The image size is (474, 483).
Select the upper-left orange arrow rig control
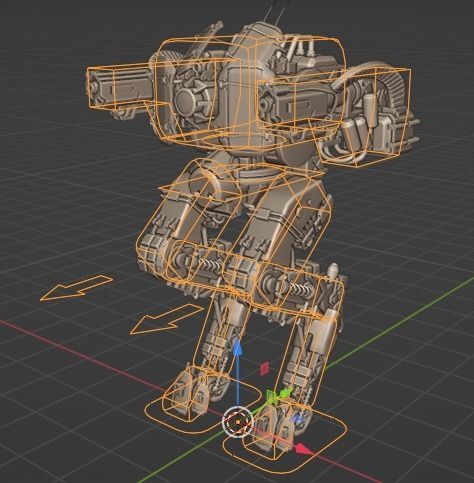pos(76,288)
